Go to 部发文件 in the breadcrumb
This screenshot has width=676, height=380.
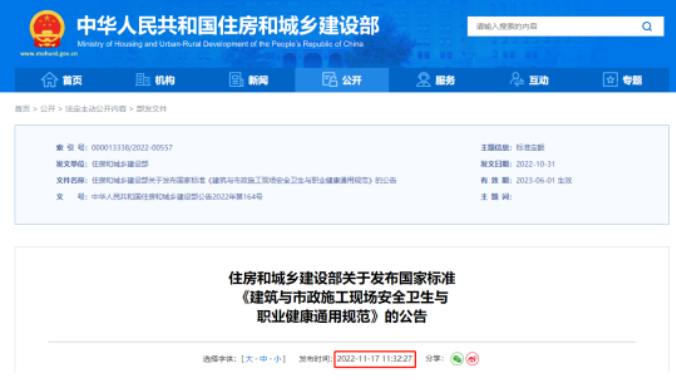click(x=151, y=109)
